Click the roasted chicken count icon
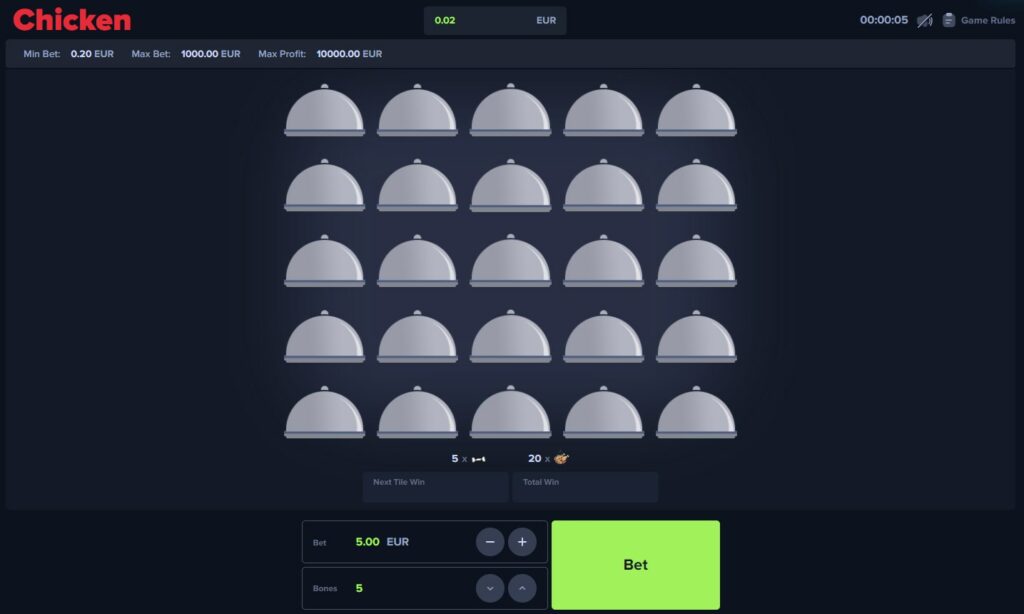The width and height of the screenshot is (1024, 614). (561, 459)
